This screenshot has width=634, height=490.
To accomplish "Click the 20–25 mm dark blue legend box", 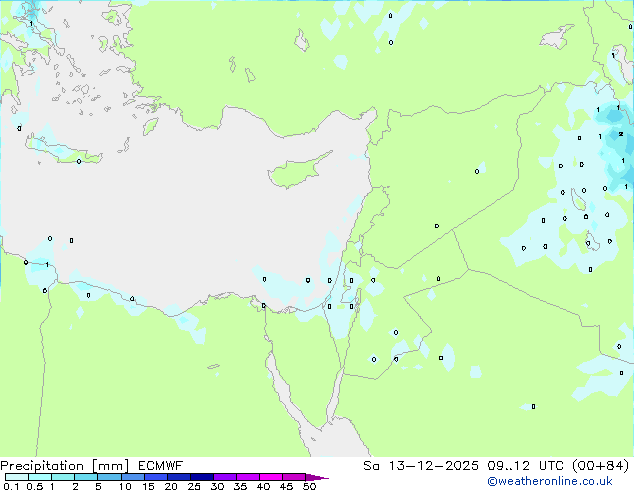I will (179, 477).
